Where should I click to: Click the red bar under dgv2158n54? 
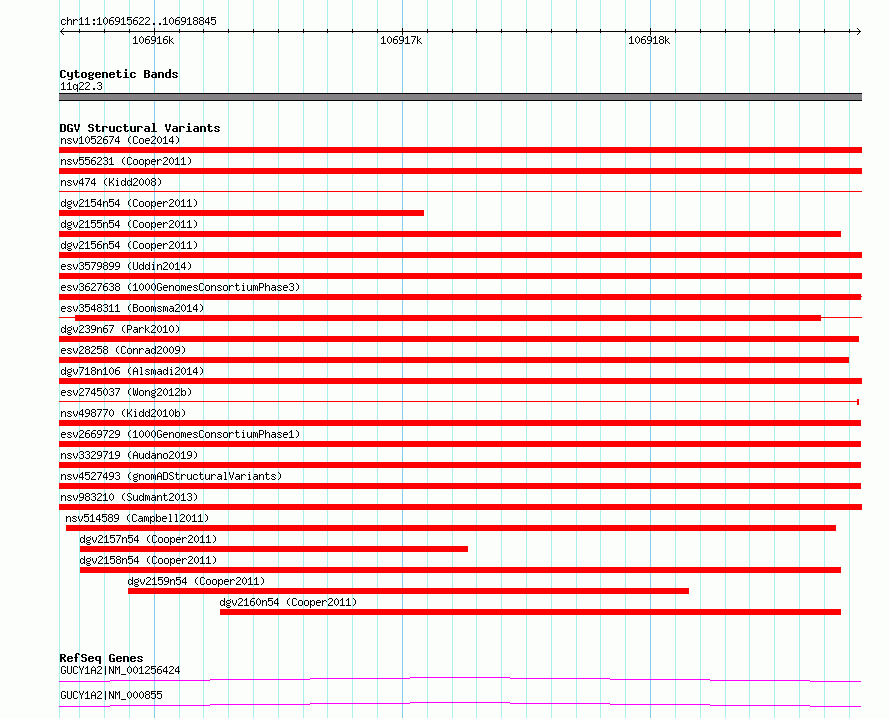tap(460, 570)
